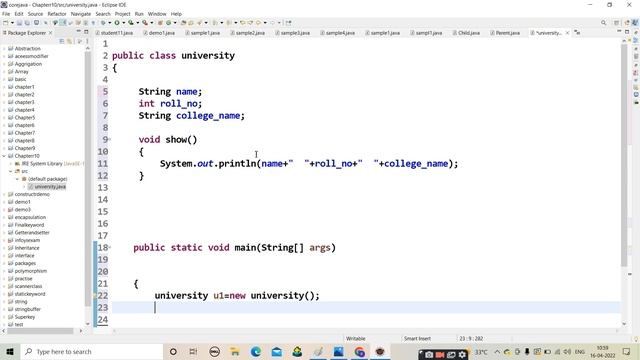Expand the Abstraction project
Image resolution: width=640 pixels, height=360 pixels.
[4, 49]
